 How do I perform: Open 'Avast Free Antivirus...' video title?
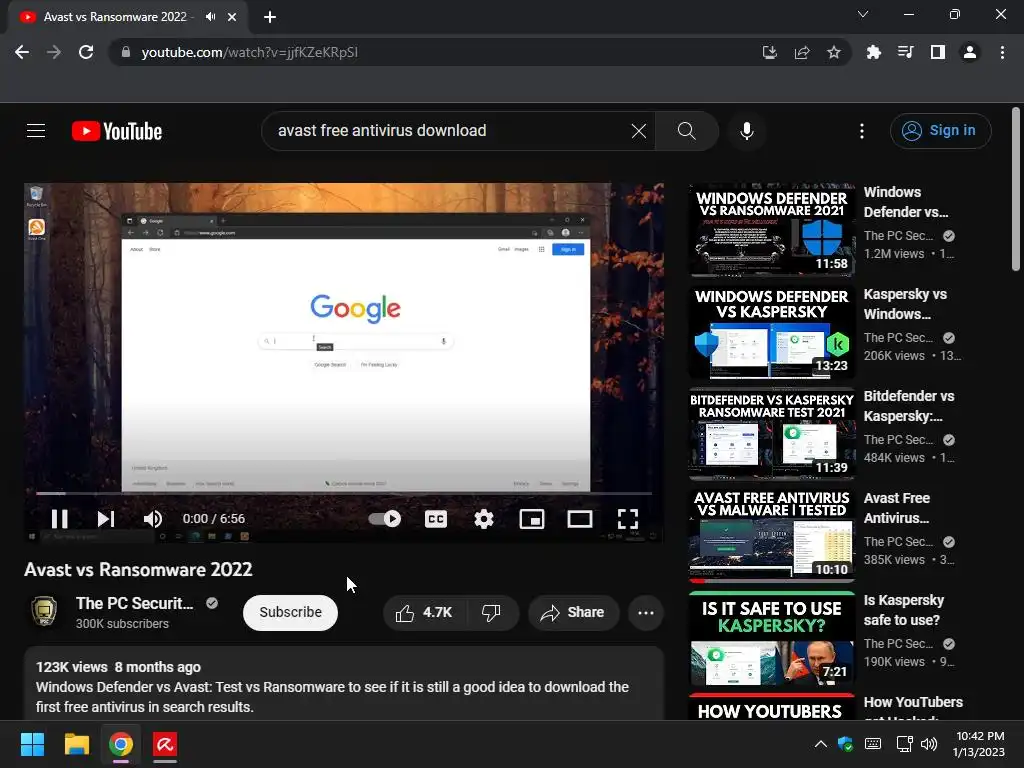[x=897, y=508]
